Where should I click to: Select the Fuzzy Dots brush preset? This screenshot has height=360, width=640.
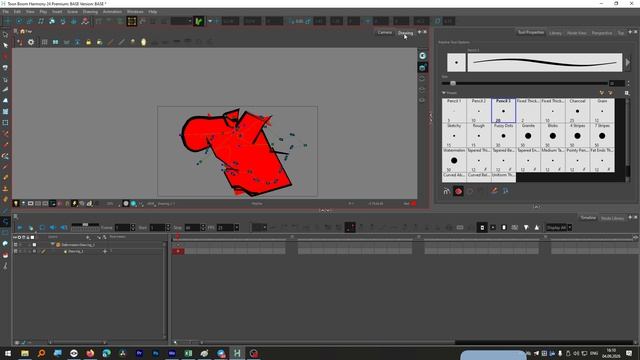pyautogui.click(x=503, y=135)
